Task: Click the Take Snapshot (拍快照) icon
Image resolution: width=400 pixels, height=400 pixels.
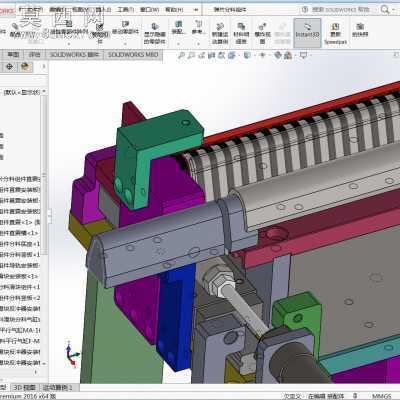Action: point(360,30)
